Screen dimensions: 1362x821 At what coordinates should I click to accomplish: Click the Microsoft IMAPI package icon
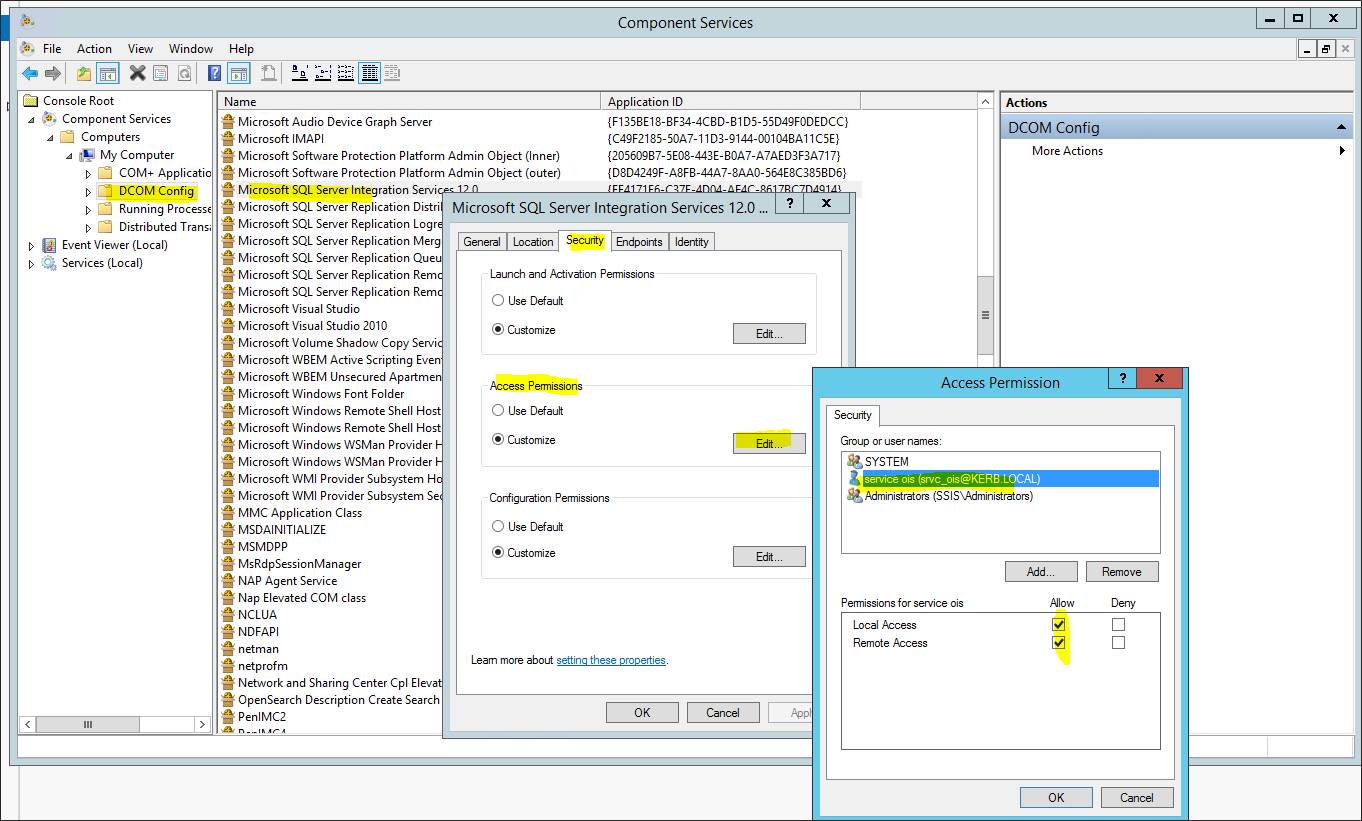[228, 139]
